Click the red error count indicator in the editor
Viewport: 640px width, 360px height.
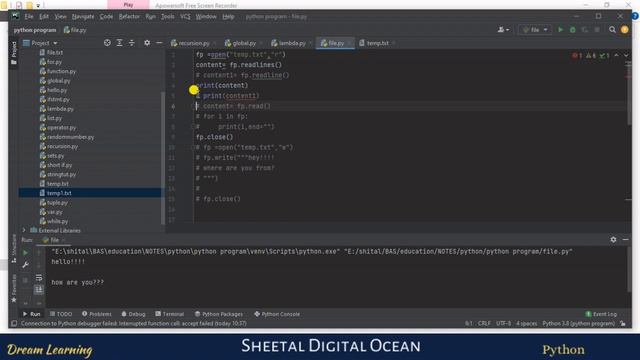click(x=577, y=56)
